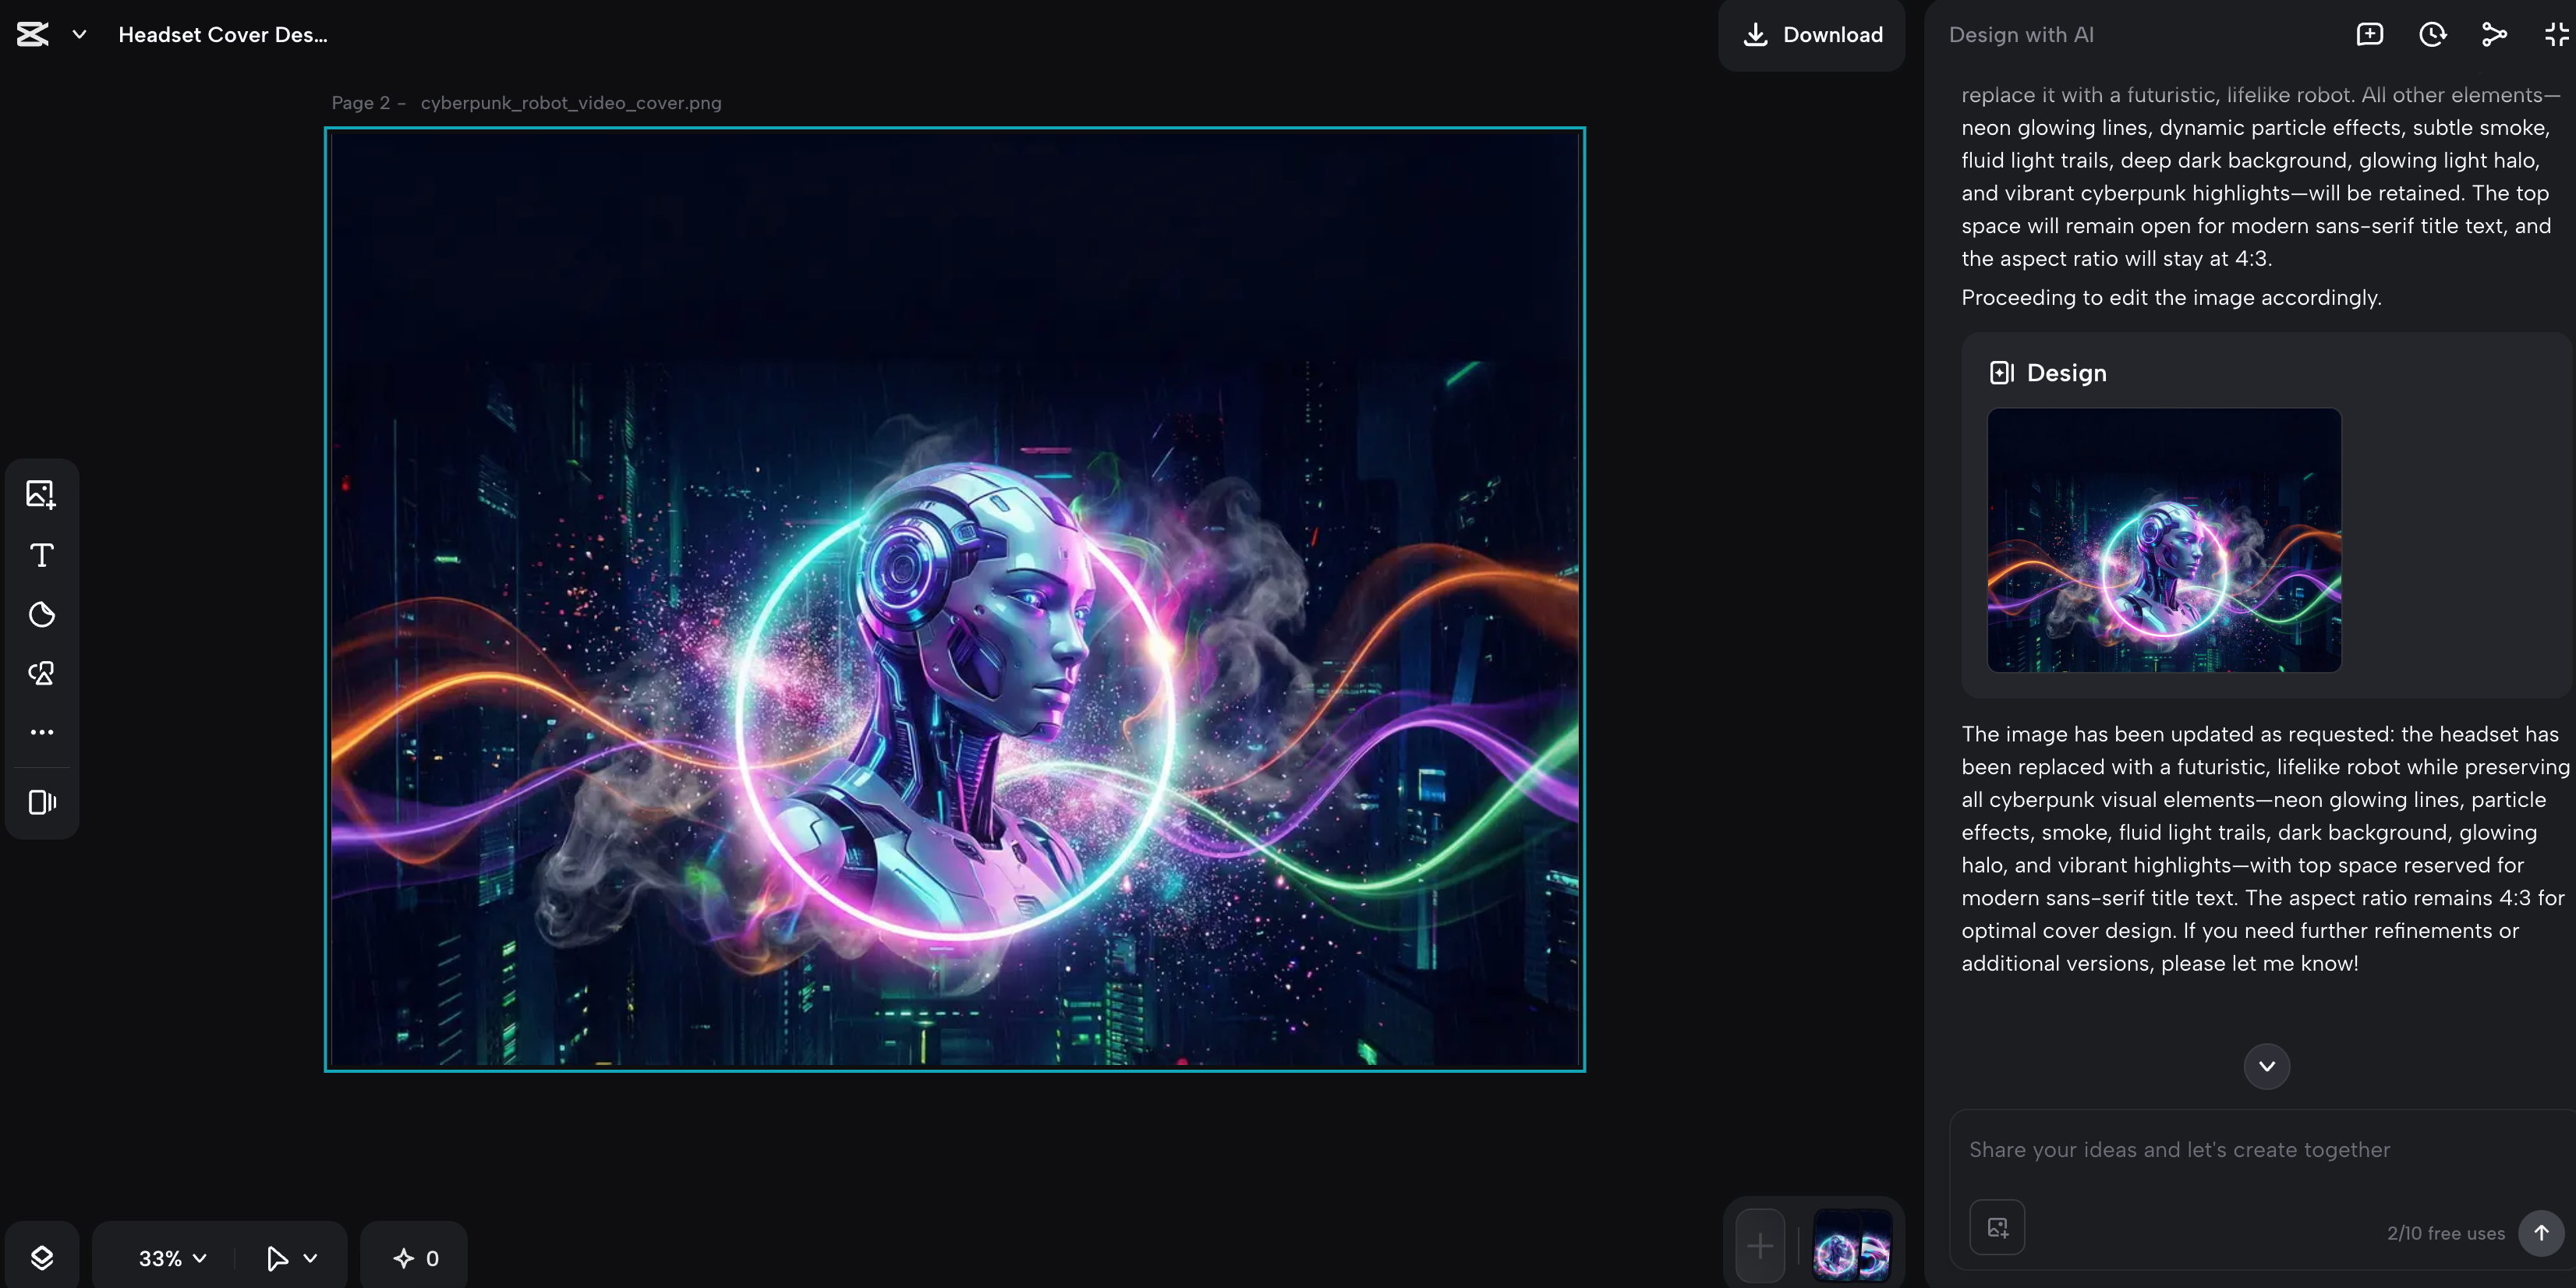Screen dimensions: 2576x1288
Task: Open the Elements tool in sidebar
Action: click(41, 673)
